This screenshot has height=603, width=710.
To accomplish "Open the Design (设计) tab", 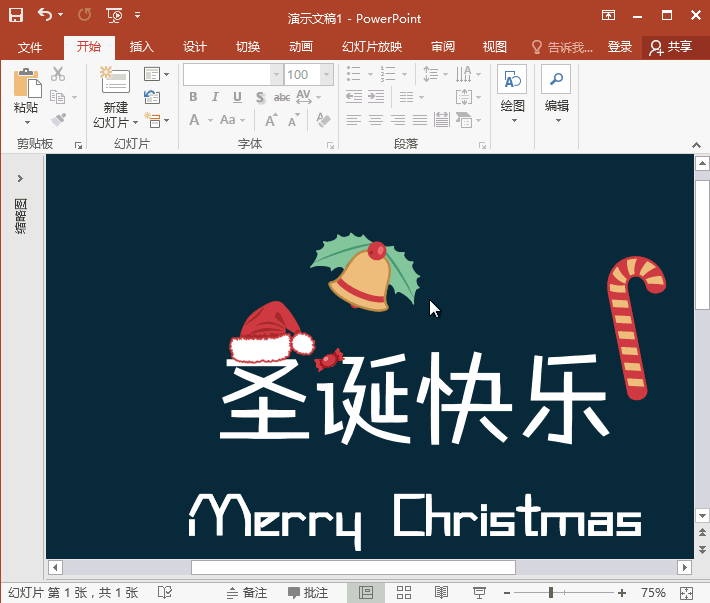I will [195, 47].
